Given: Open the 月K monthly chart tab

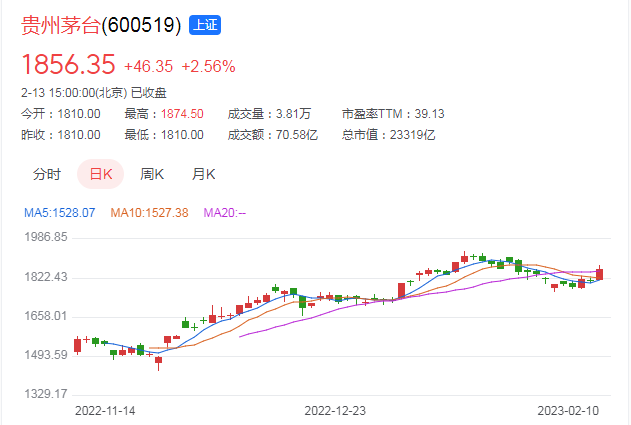Looking at the screenshot, I should [x=204, y=174].
